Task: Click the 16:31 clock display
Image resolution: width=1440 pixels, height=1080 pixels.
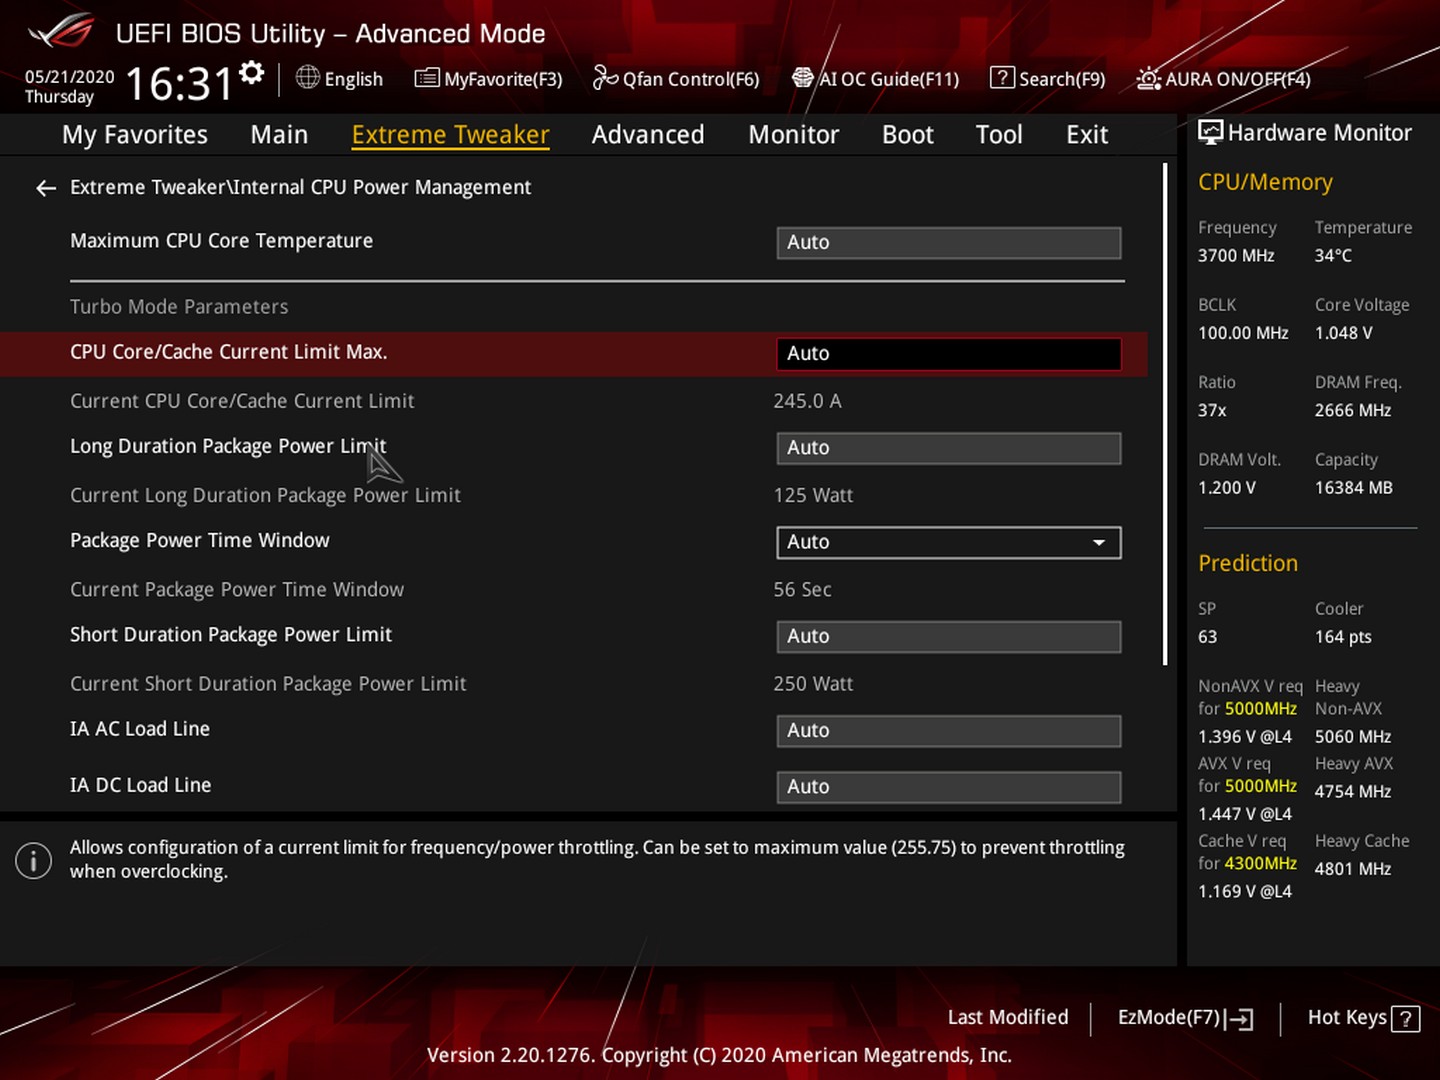Action: pos(179,84)
